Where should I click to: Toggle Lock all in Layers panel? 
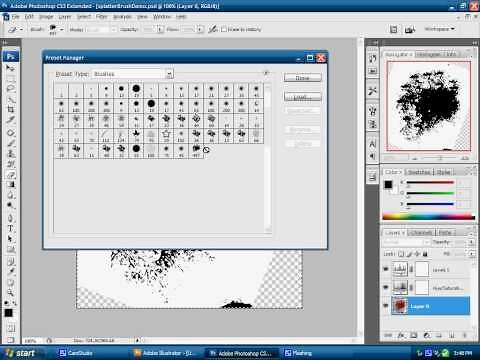[425, 254]
